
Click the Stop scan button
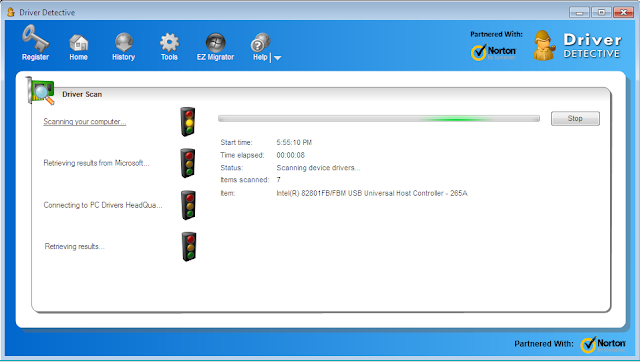pyautogui.click(x=575, y=118)
